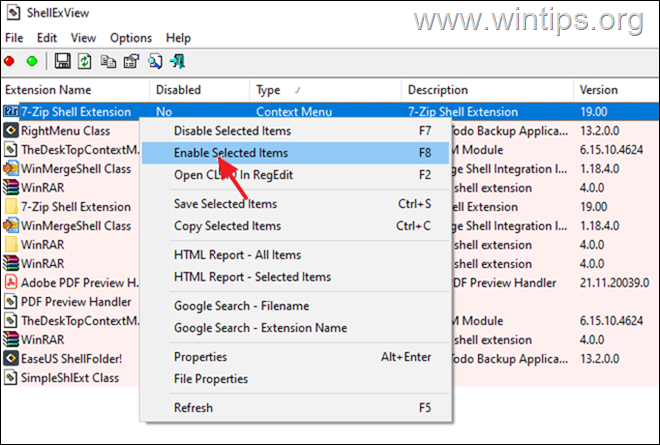Open the View menu
This screenshot has height=445, width=660.
83,38
